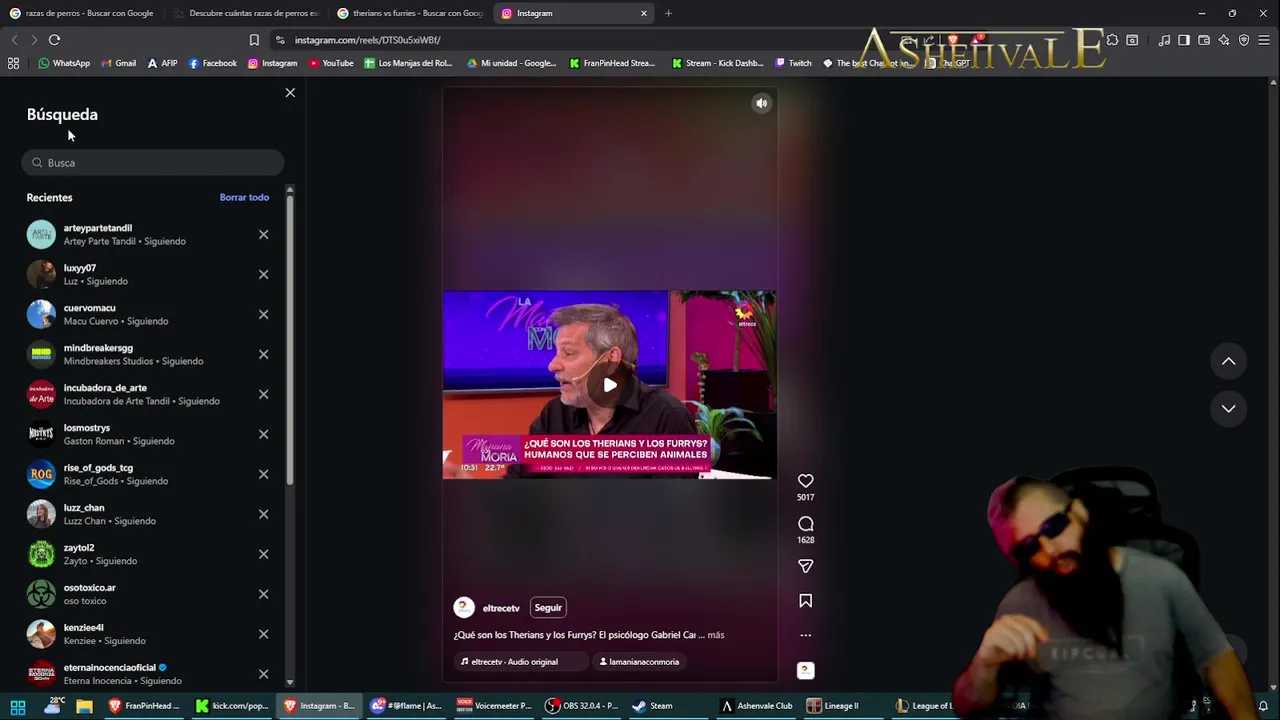Viewport: 1280px width, 720px height.
Task: Remove rise_of_gods_tcg from recent searches
Action: 264,475
